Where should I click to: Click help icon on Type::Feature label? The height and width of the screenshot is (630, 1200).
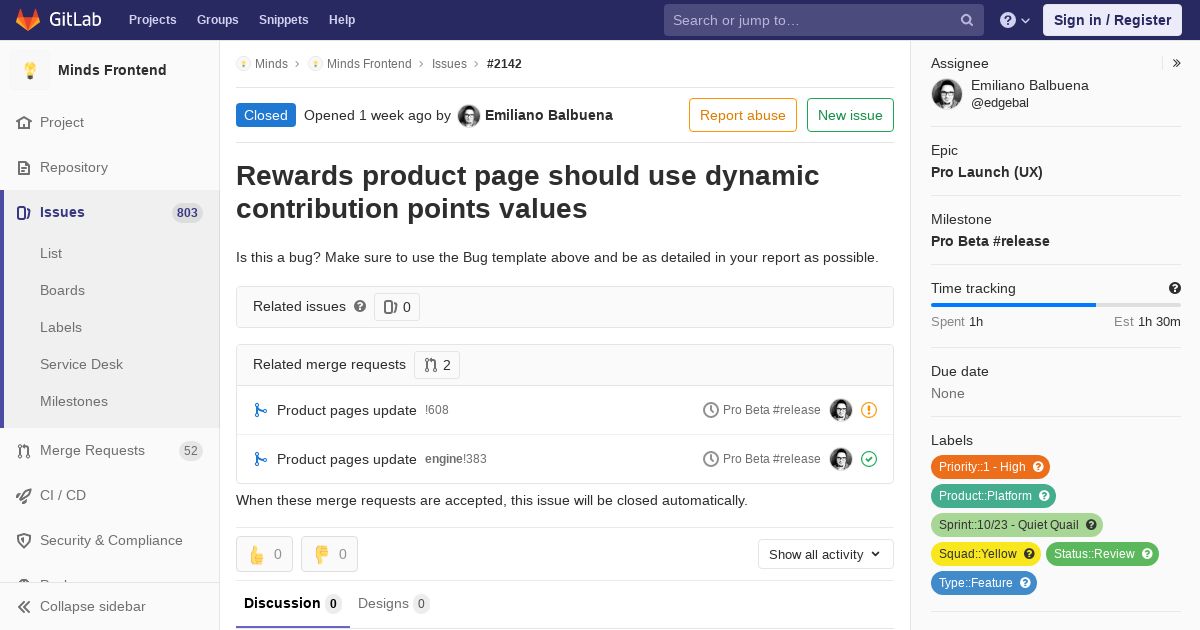(x=1025, y=583)
